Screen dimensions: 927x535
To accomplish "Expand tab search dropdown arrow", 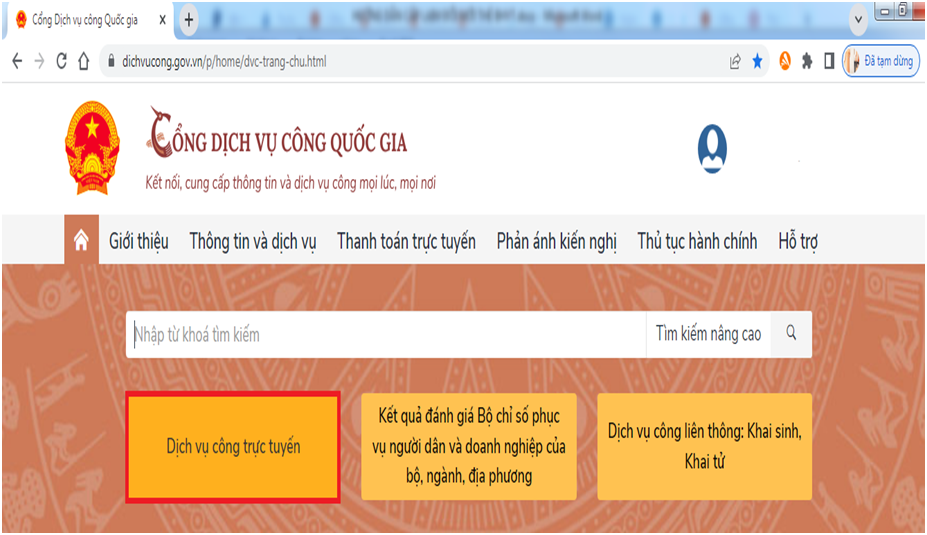I will [x=858, y=20].
